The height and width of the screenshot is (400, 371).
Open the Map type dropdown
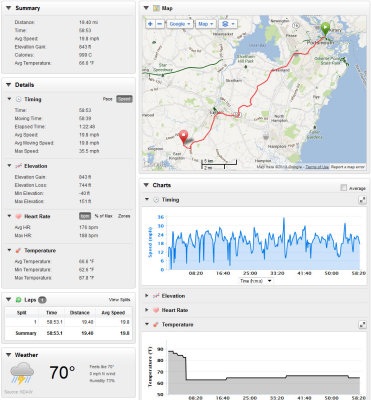click(205, 24)
